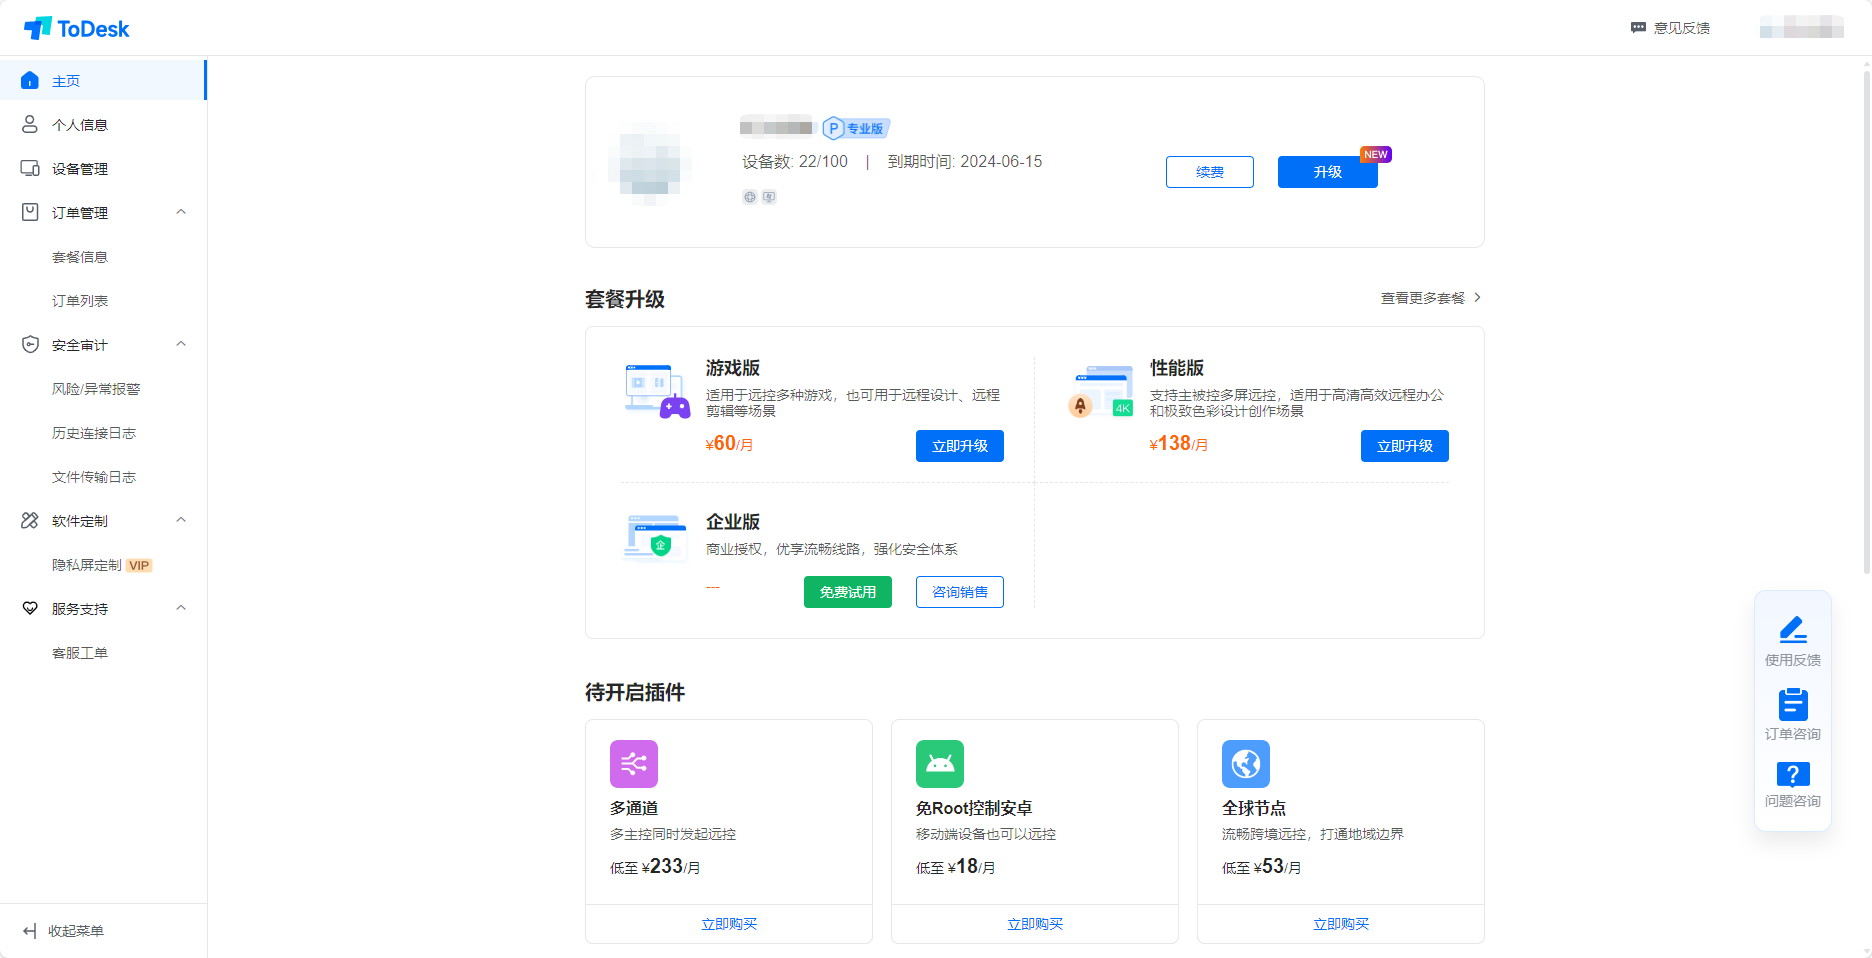Click the VIP badge next to 隐私屏定制
The height and width of the screenshot is (958, 1872).
pyautogui.click(x=139, y=565)
